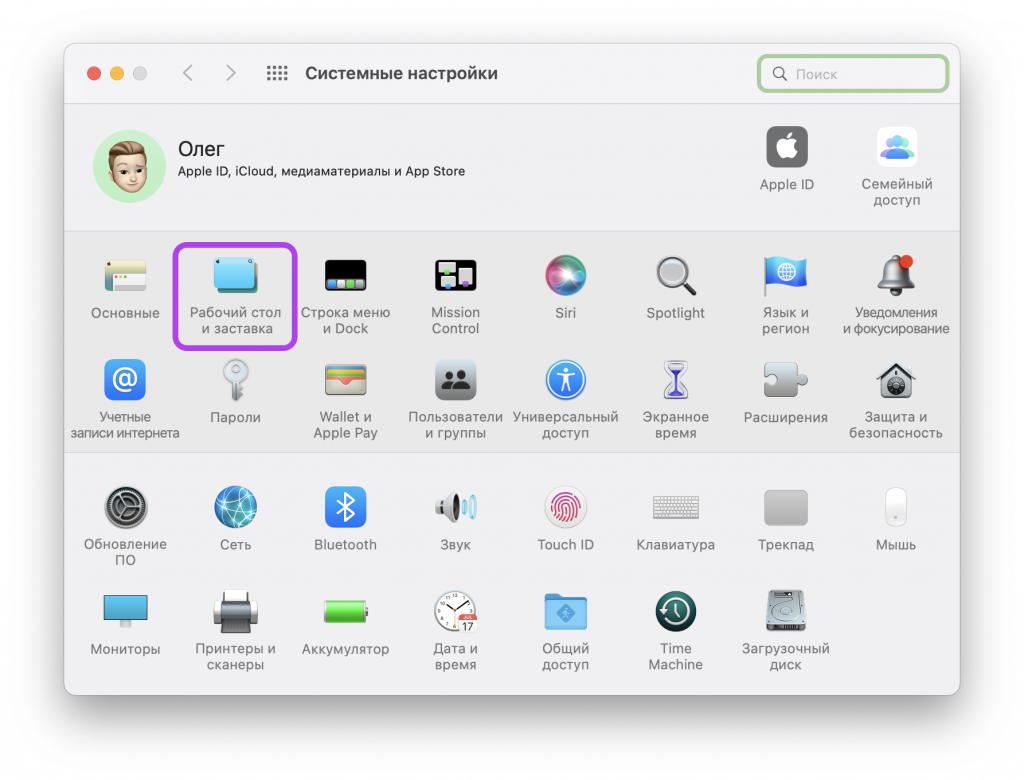The image size is (1024, 780).
Task: Show all preferences grid button
Action: [x=277, y=73]
